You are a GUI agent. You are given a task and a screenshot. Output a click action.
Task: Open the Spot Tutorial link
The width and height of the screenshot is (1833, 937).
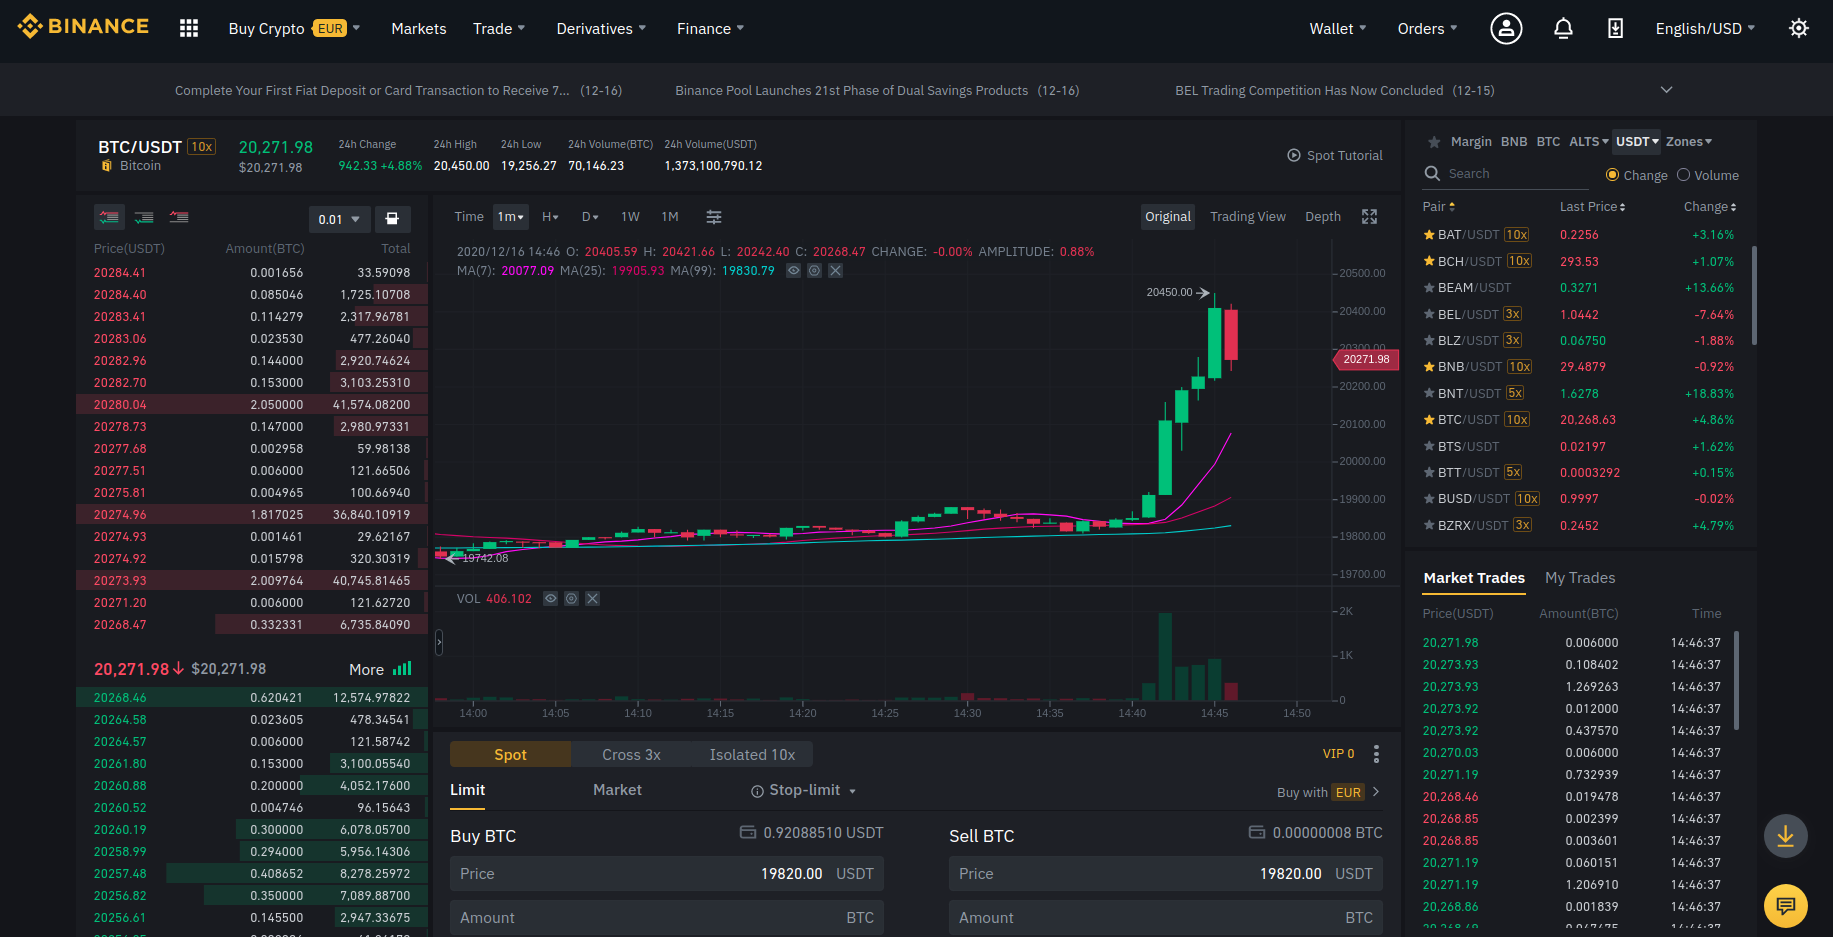pyautogui.click(x=1335, y=155)
